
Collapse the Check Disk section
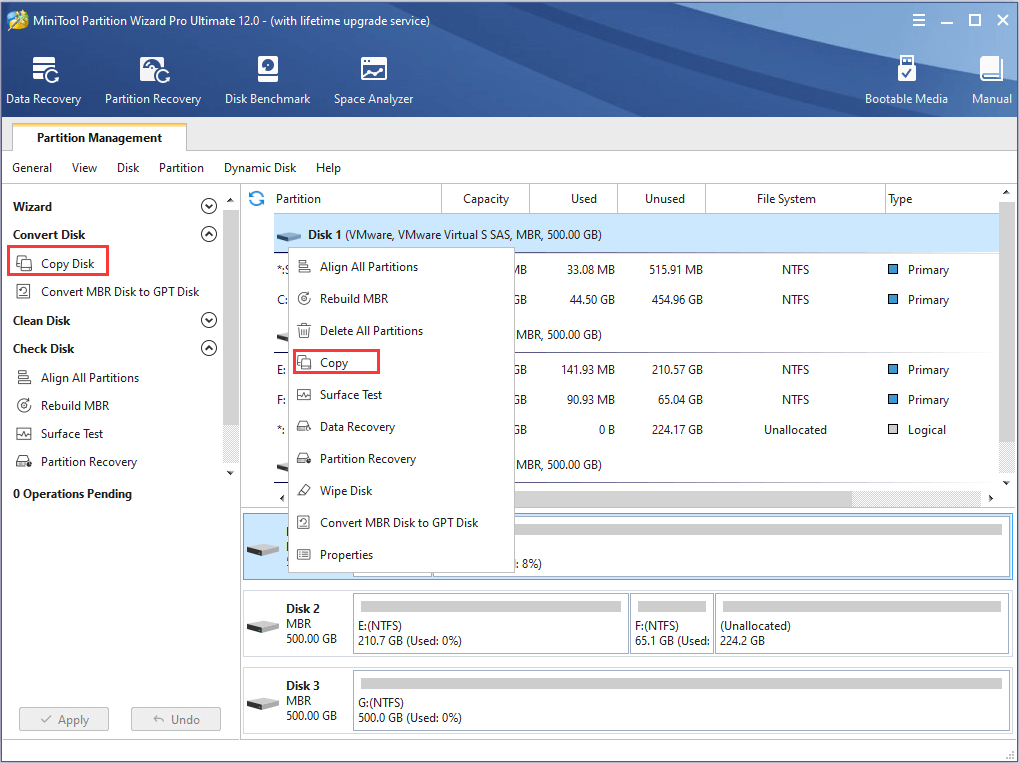tap(209, 349)
